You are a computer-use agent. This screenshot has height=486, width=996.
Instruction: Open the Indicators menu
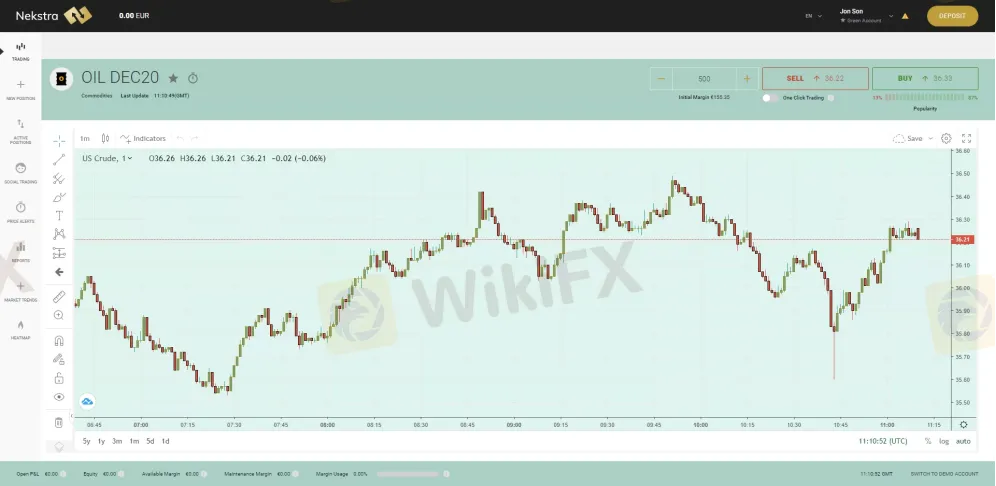point(142,139)
